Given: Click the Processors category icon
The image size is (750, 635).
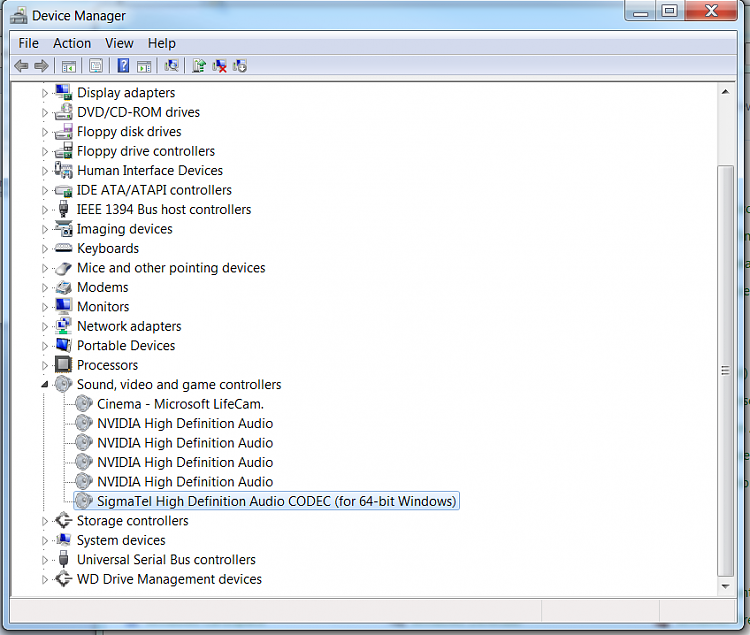Looking at the screenshot, I should tap(63, 365).
